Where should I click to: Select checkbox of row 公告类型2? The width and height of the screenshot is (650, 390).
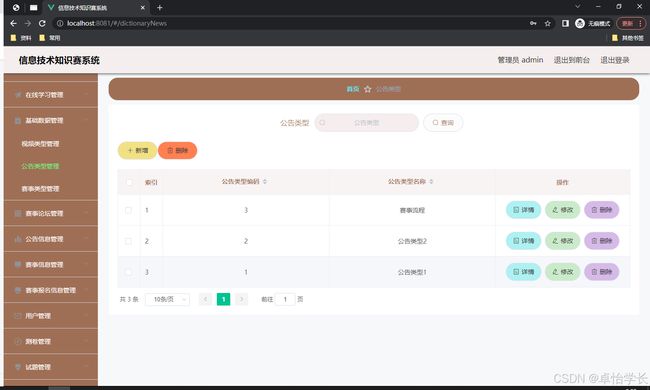[128, 241]
